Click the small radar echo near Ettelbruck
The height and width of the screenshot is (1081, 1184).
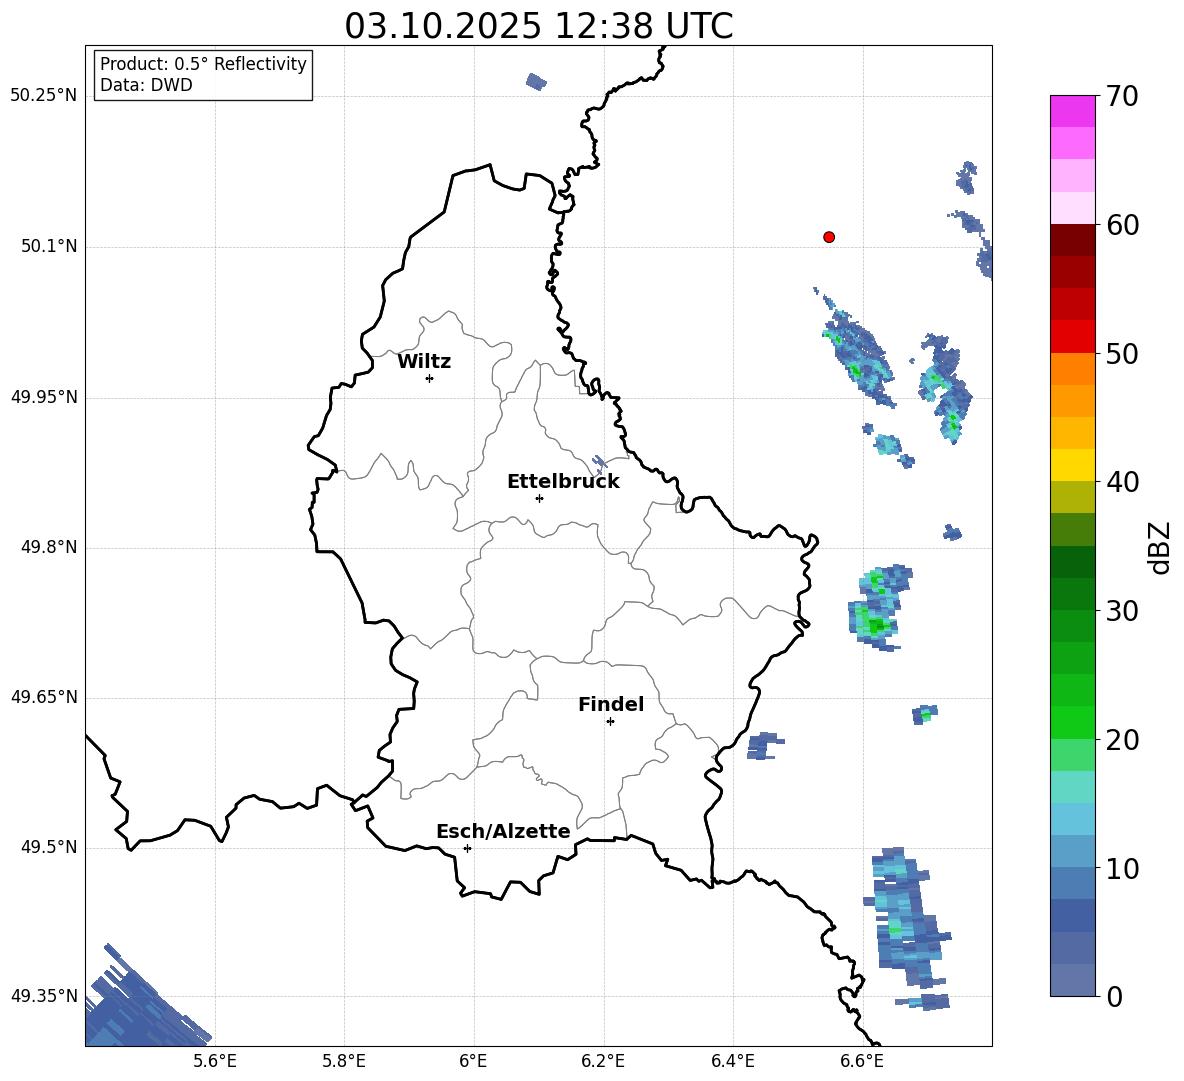(x=600, y=462)
